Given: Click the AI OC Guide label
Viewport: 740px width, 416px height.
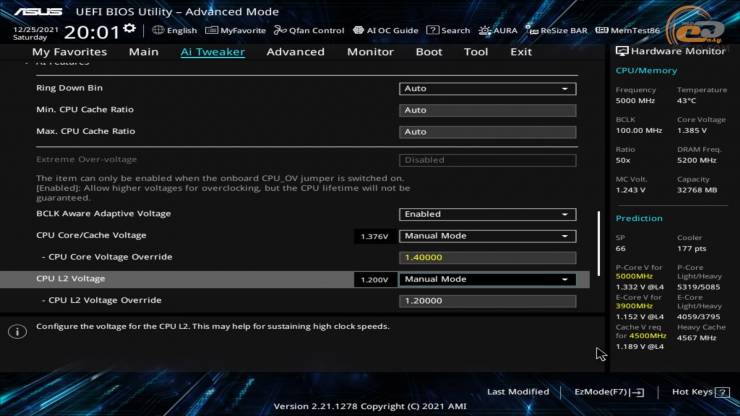Looking at the screenshot, I should click(x=392, y=31).
